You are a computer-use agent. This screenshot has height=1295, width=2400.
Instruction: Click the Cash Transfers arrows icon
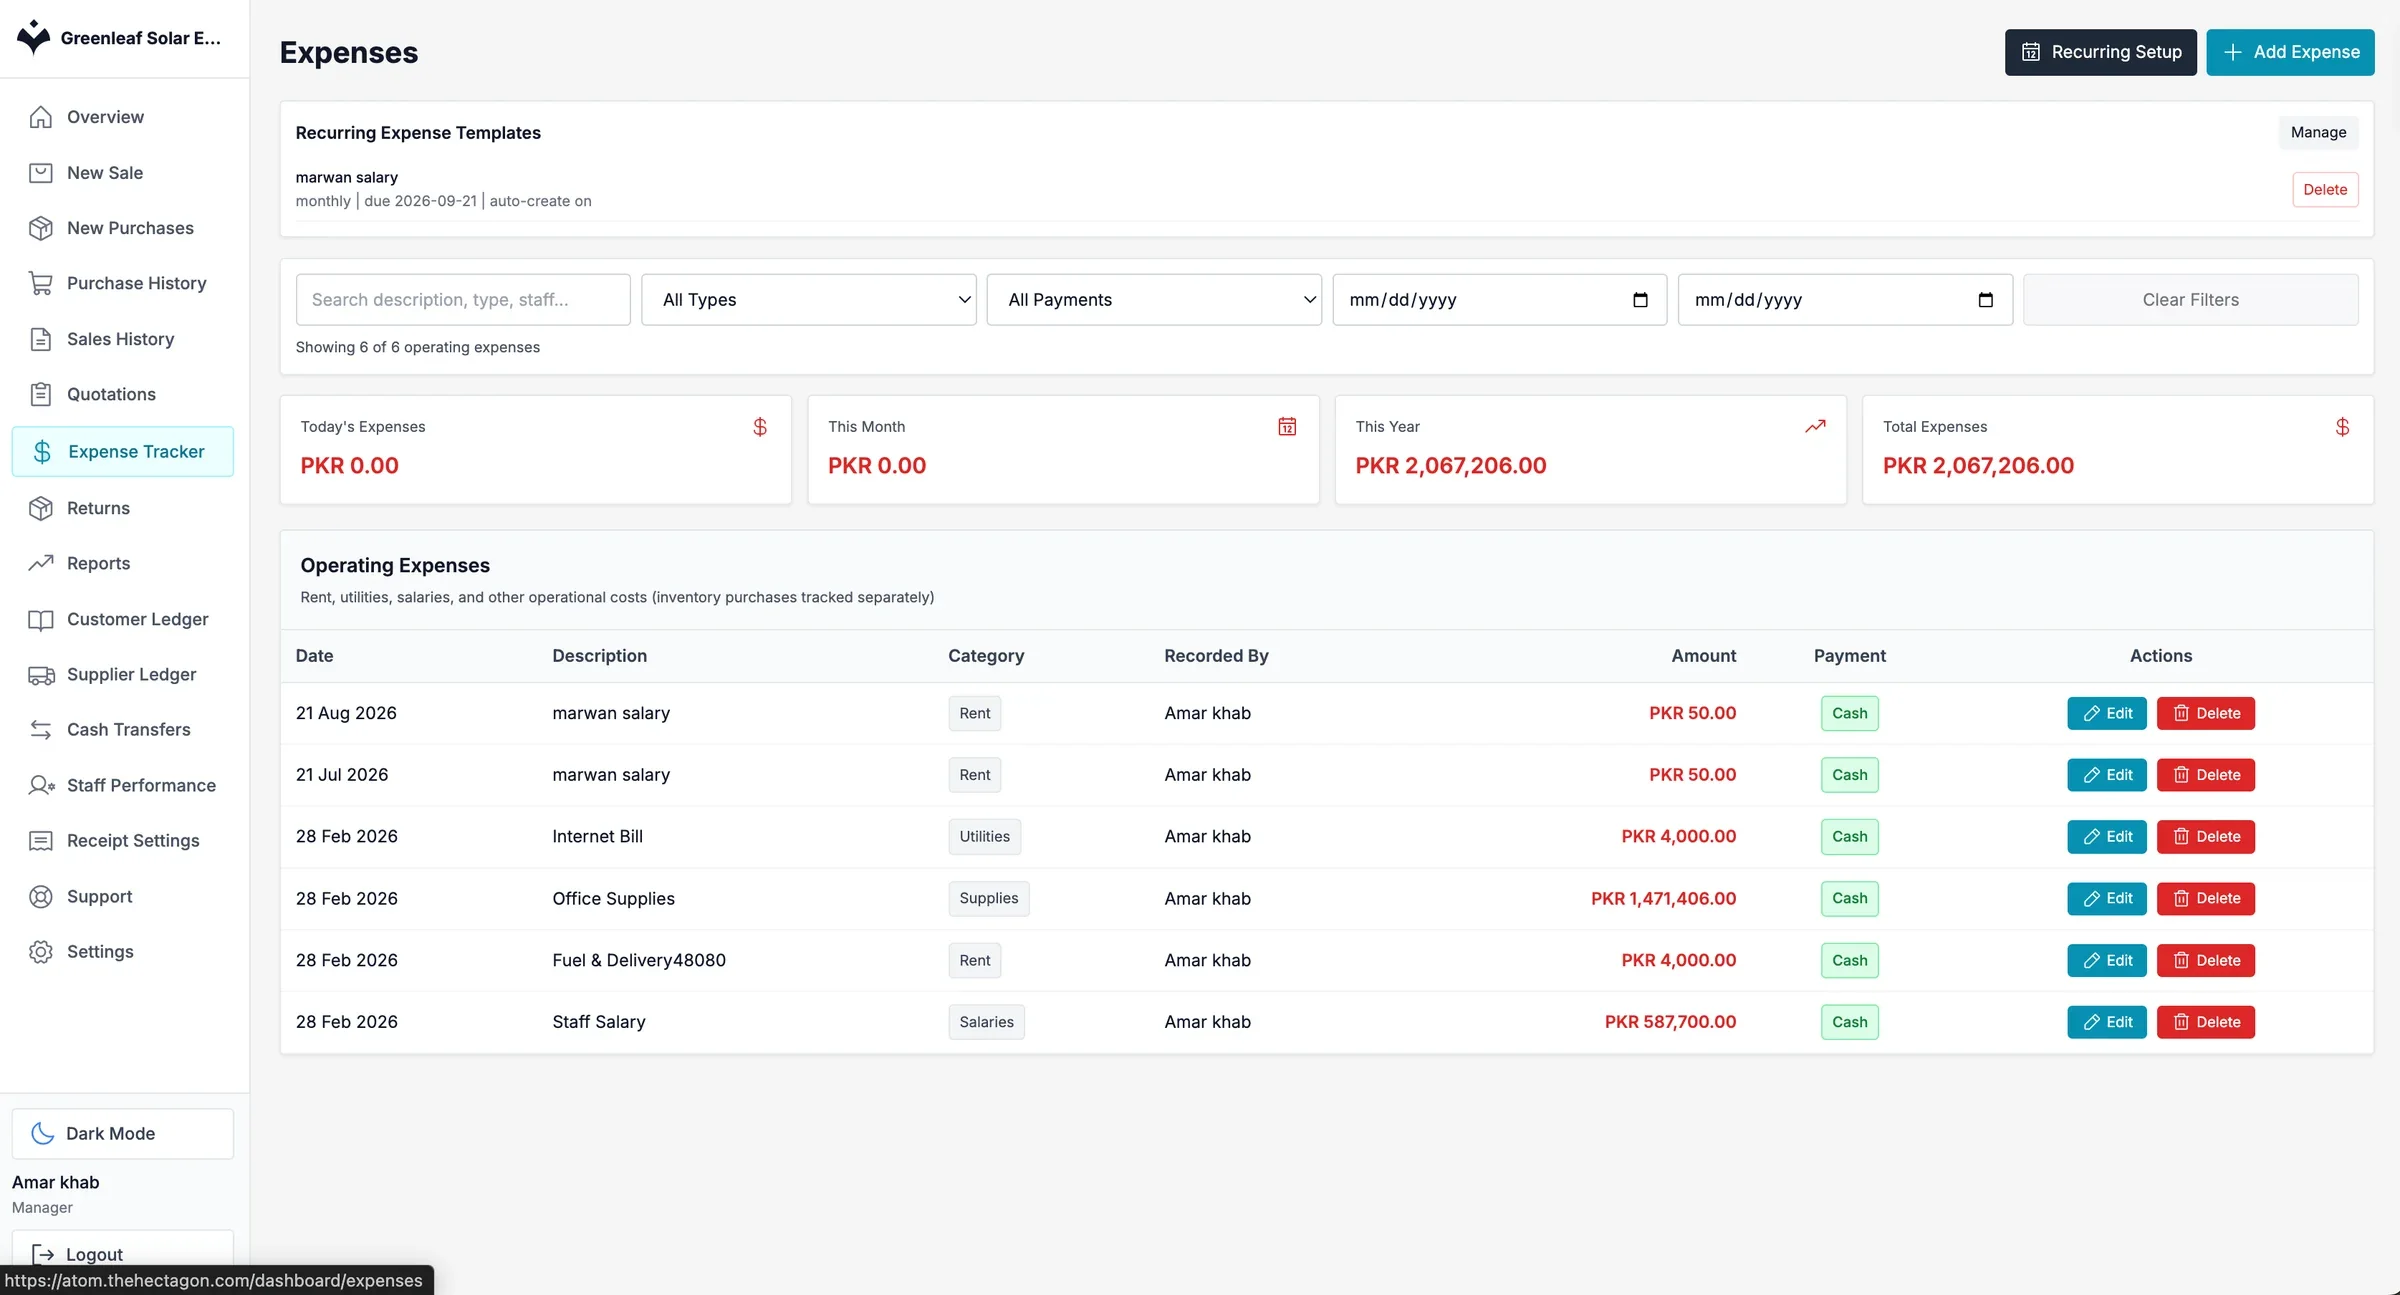click(x=41, y=730)
